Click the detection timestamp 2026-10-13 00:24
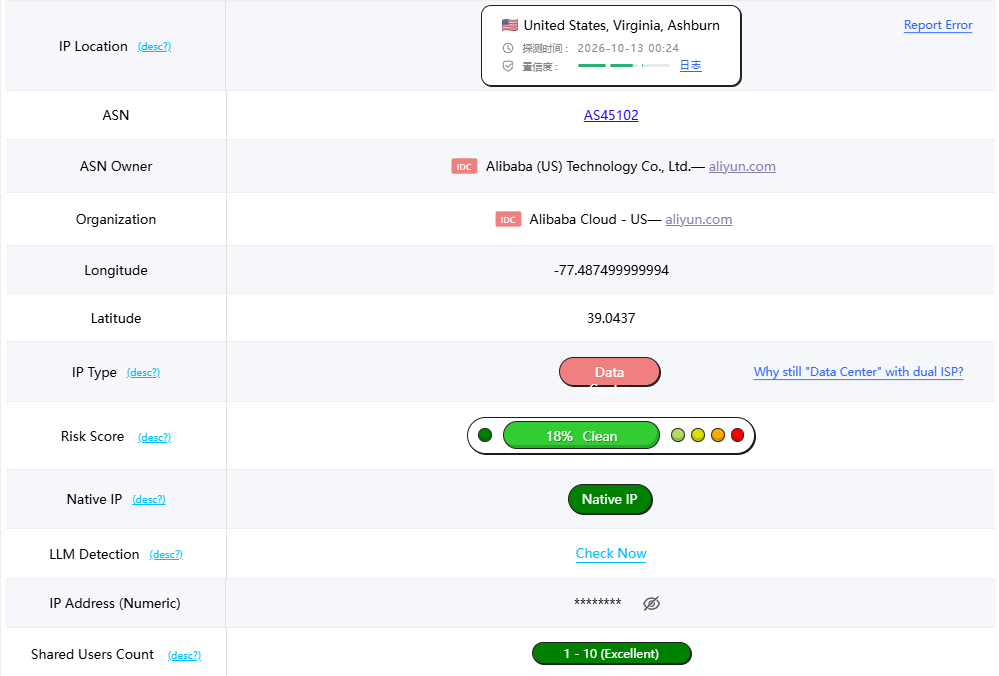Image resolution: width=999 pixels, height=676 pixels. (628, 48)
